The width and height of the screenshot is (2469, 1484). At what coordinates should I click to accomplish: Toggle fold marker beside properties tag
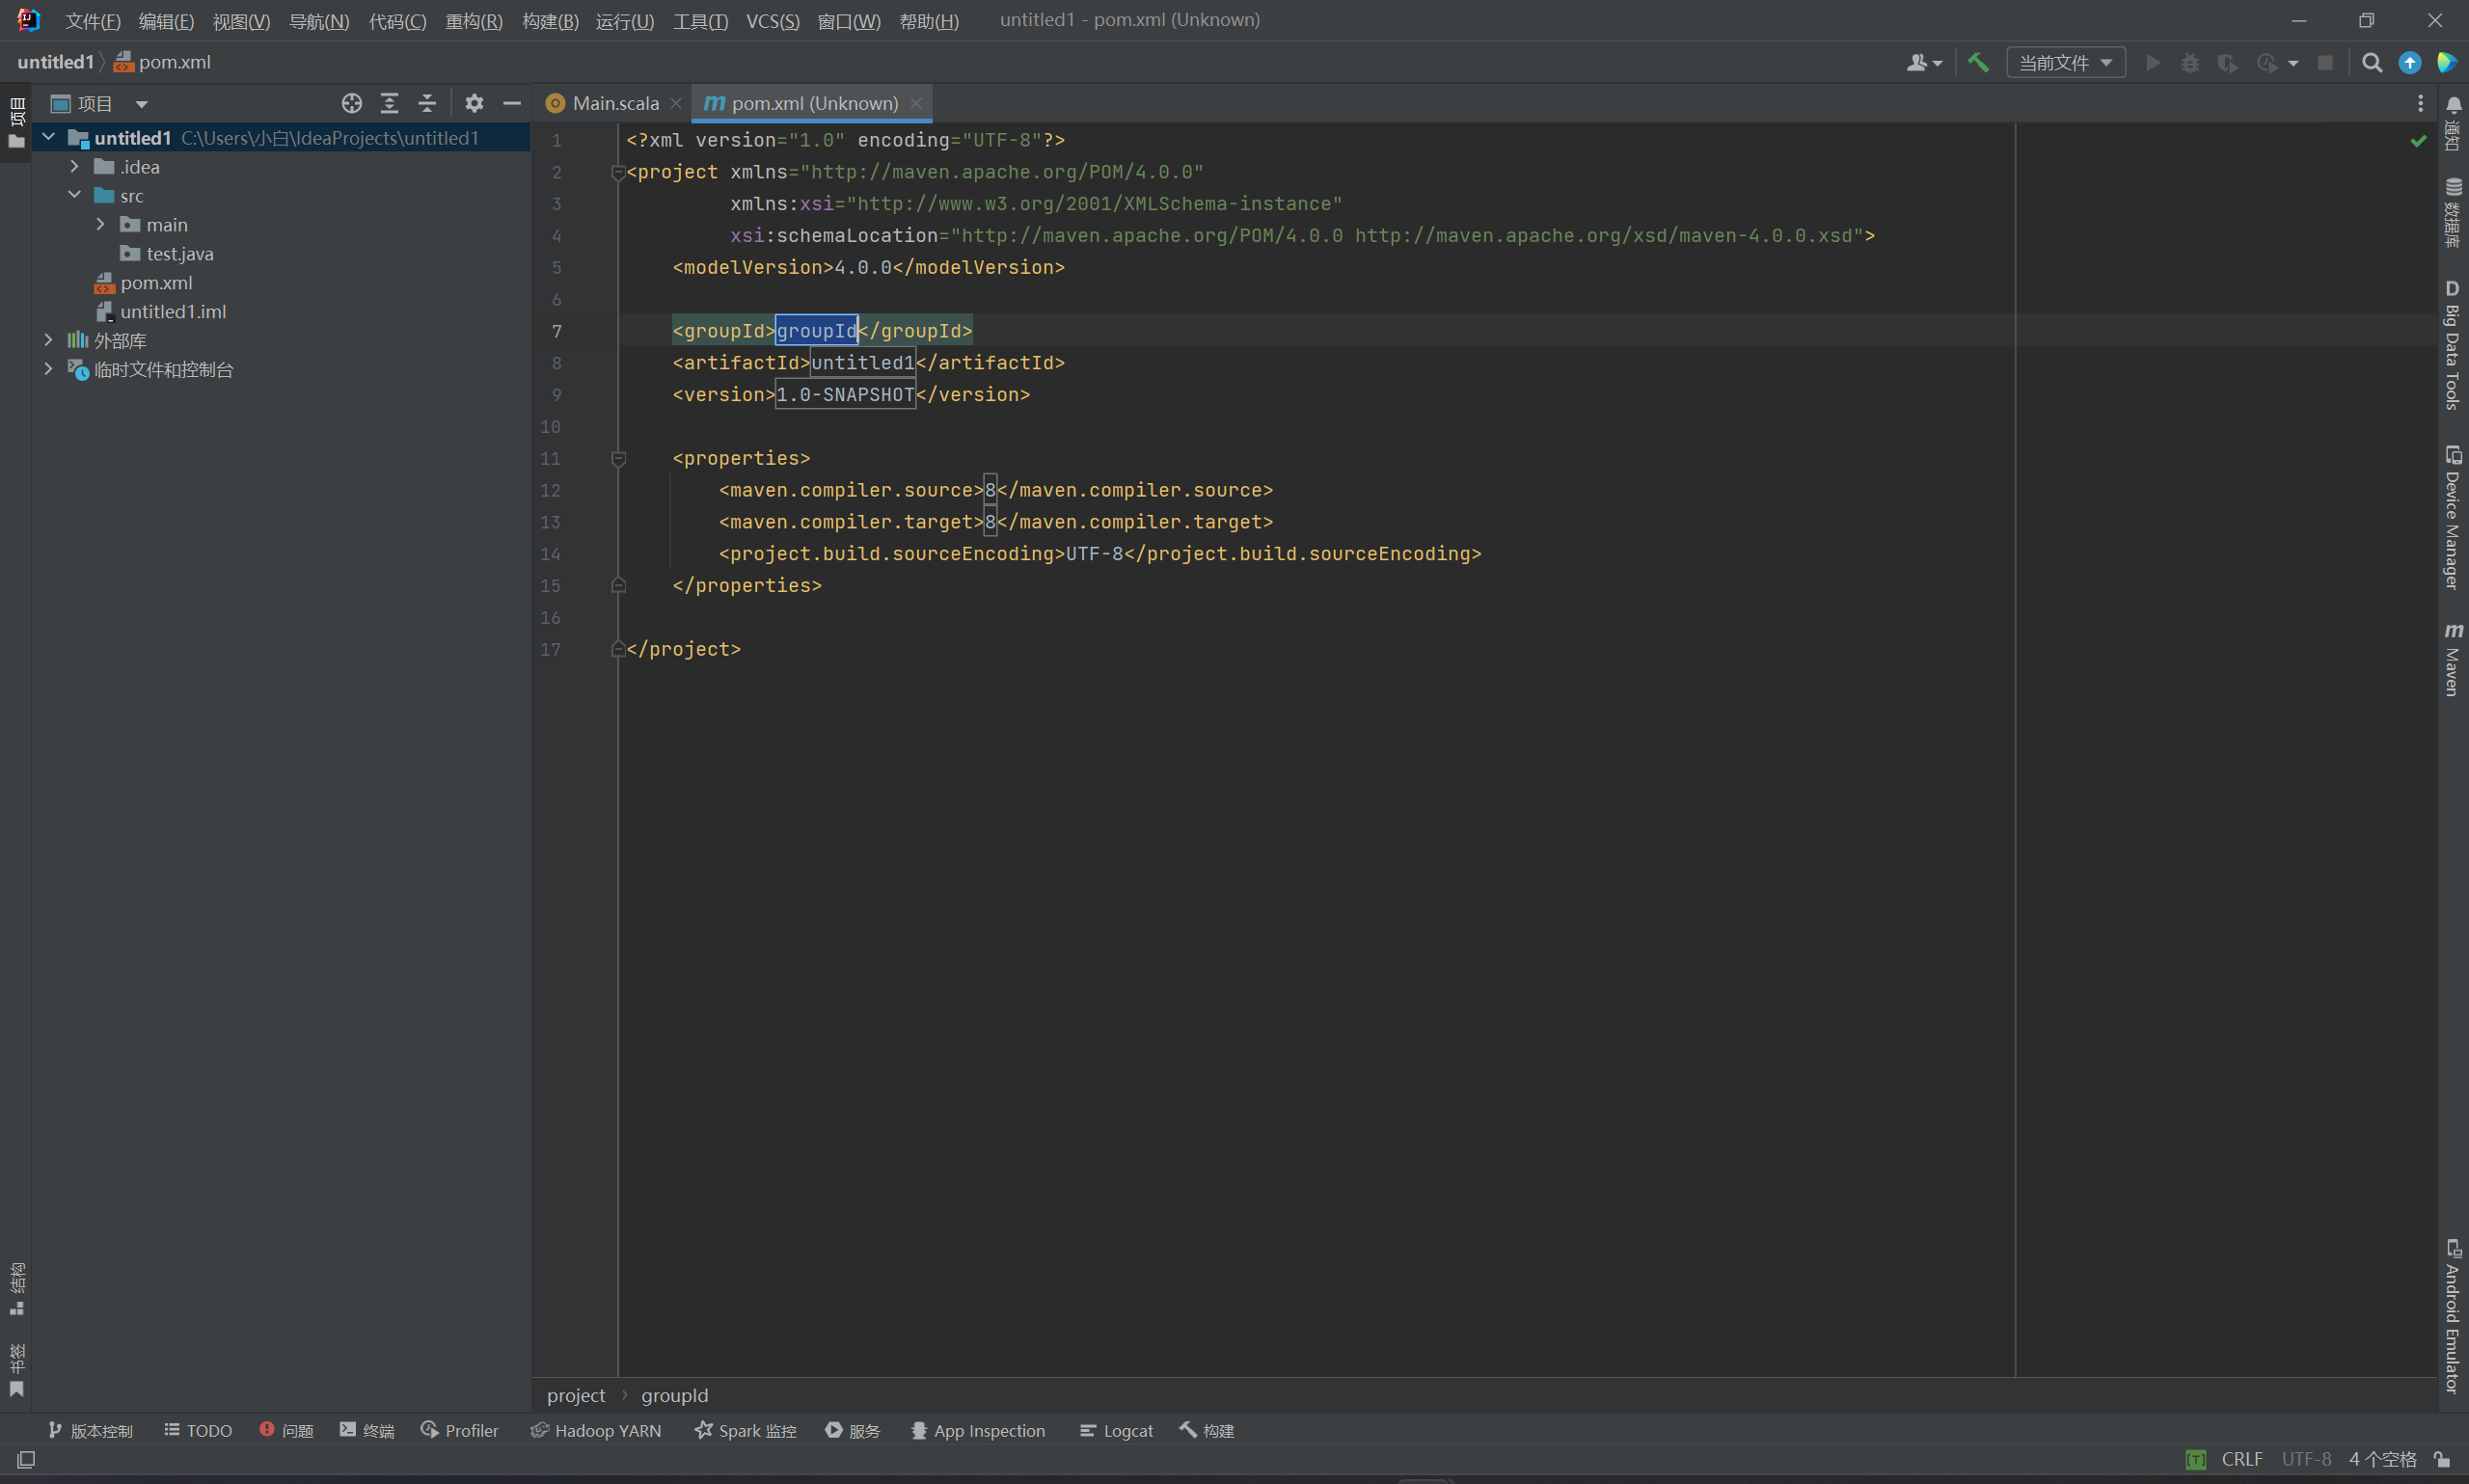(x=618, y=458)
